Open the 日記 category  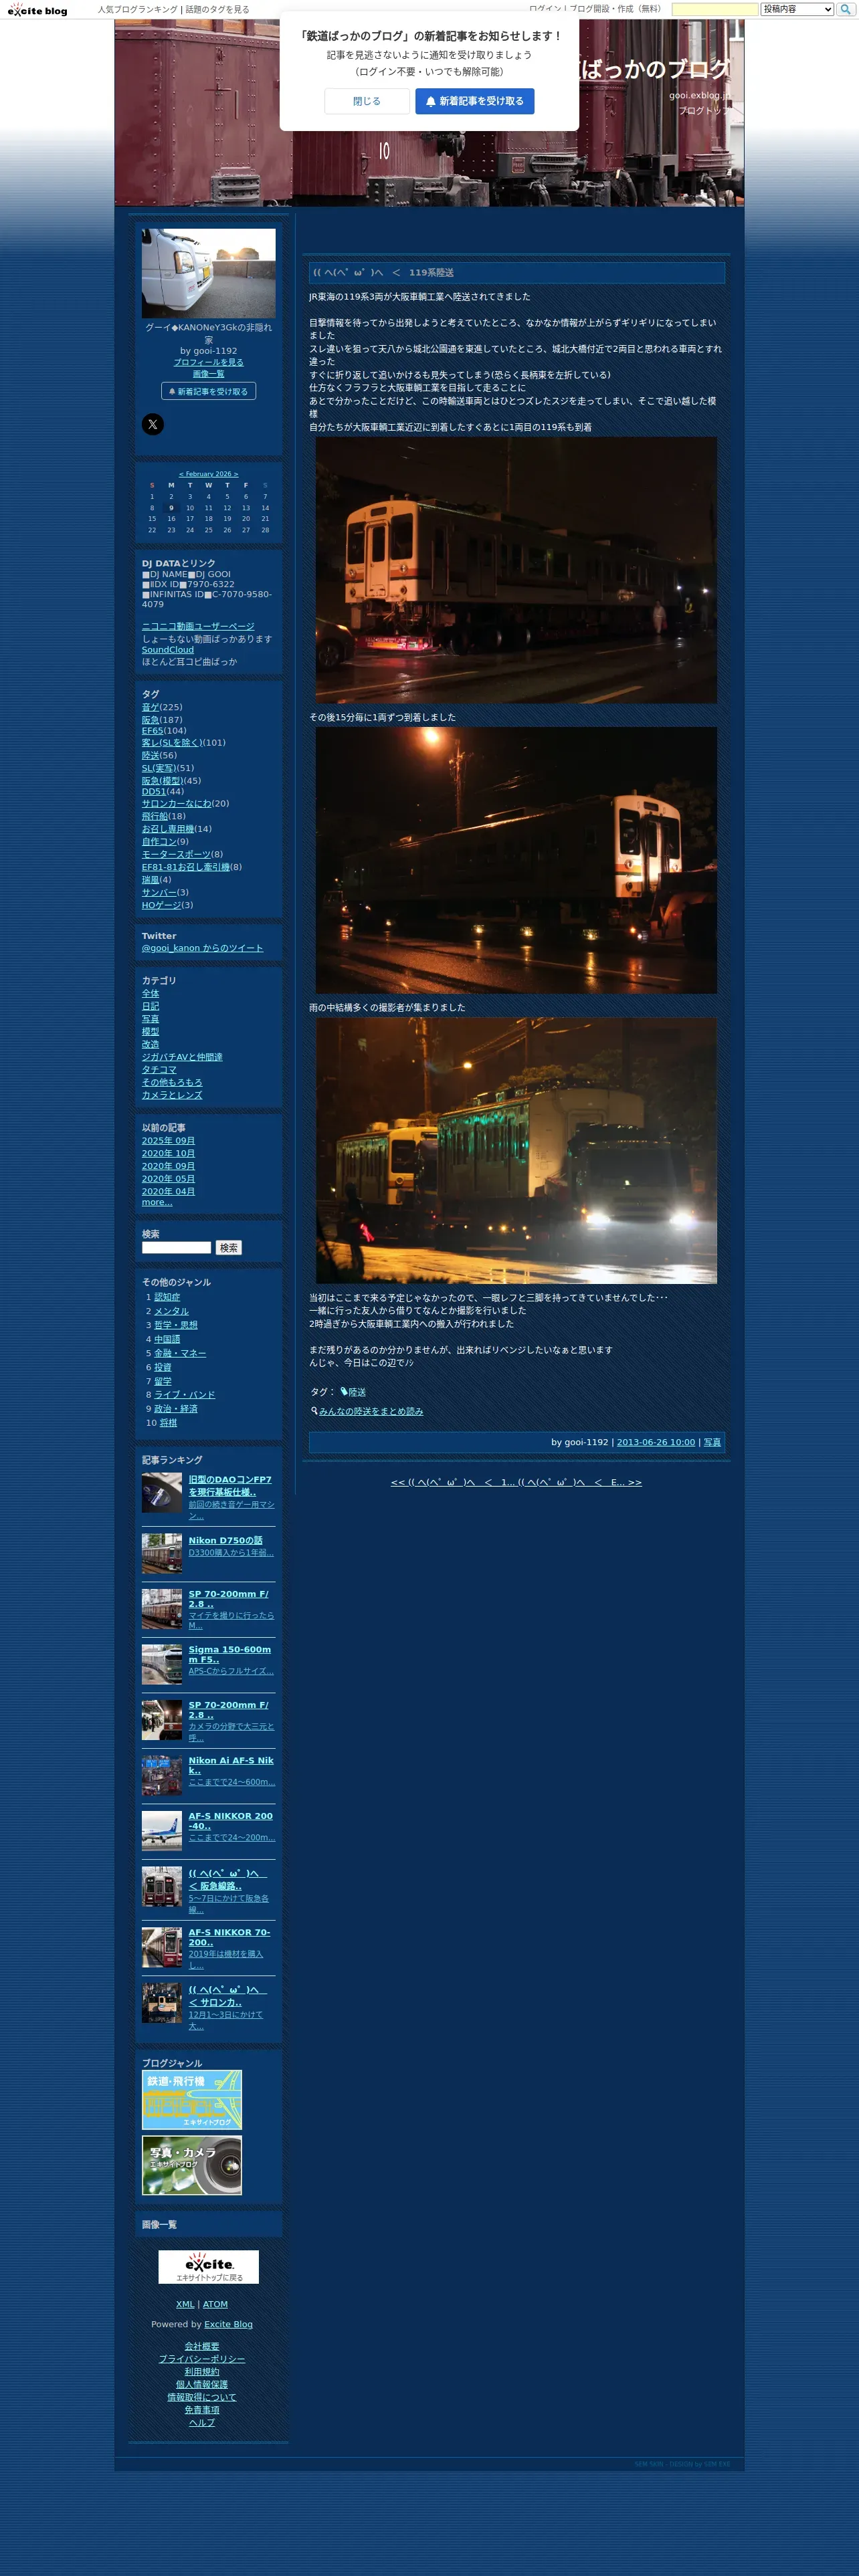point(150,1006)
